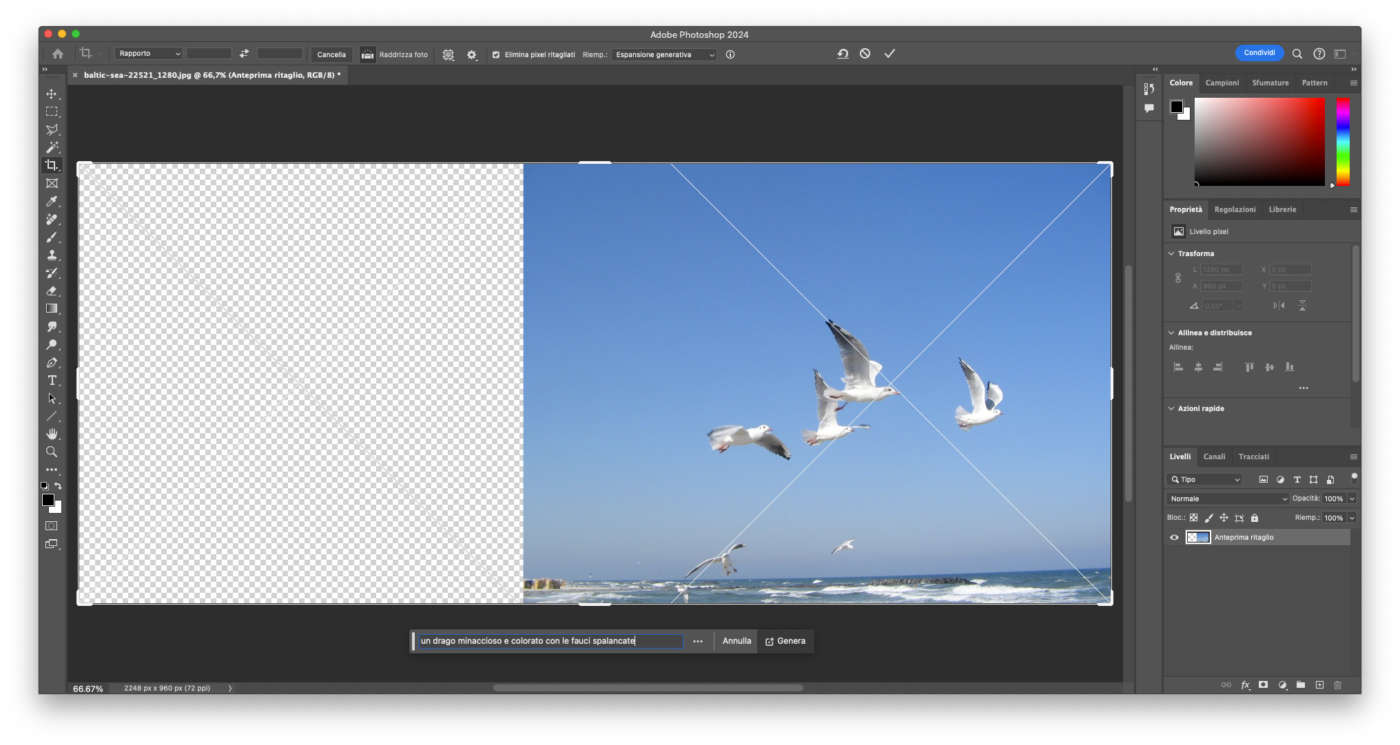Open the Normale blend mode dropdown

click(x=1228, y=498)
